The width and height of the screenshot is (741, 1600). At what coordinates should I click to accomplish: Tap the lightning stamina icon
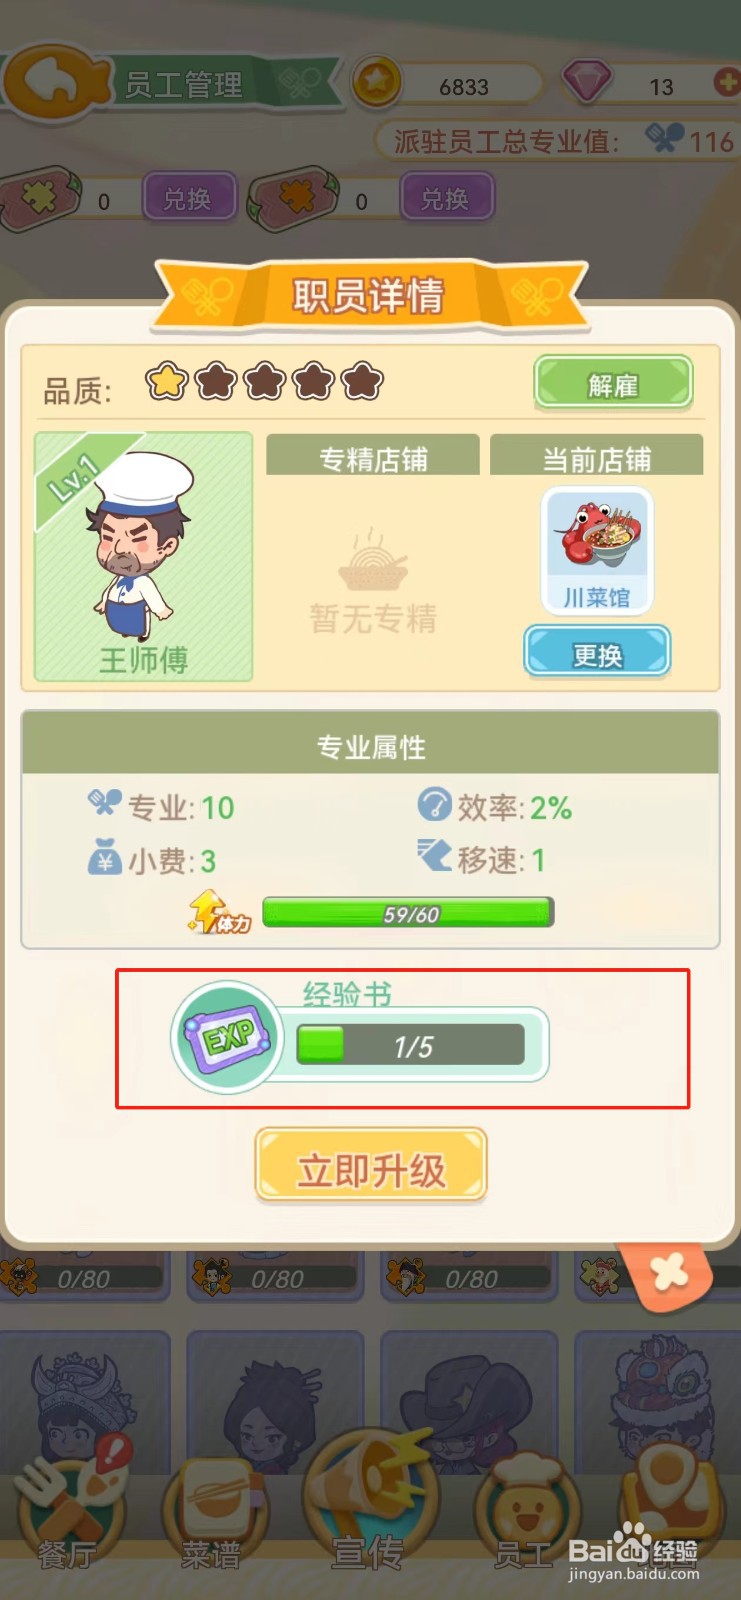(x=217, y=912)
